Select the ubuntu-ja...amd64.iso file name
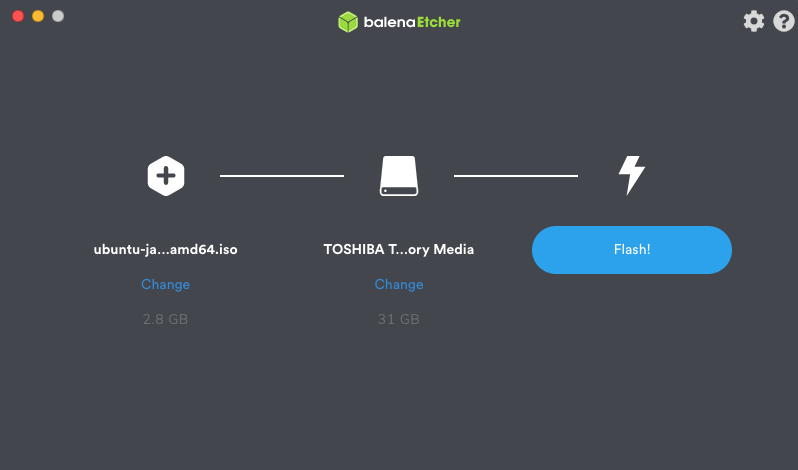Image resolution: width=798 pixels, height=470 pixels. 165,250
